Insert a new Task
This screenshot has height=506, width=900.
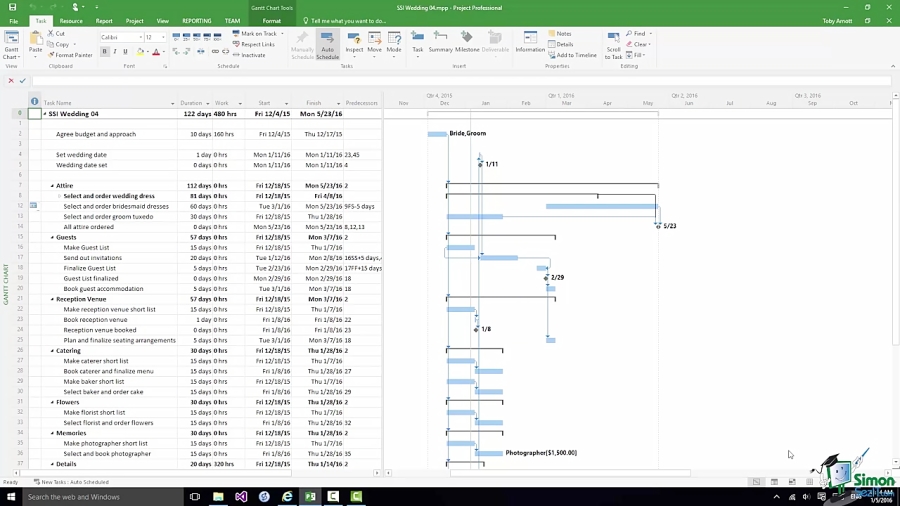pyautogui.click(x=417, y=44)
